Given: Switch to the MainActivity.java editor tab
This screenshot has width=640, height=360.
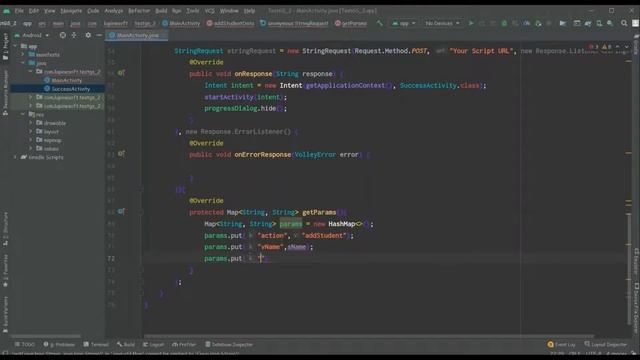Looking at the screenshot, I should click(x=137, y=36).
